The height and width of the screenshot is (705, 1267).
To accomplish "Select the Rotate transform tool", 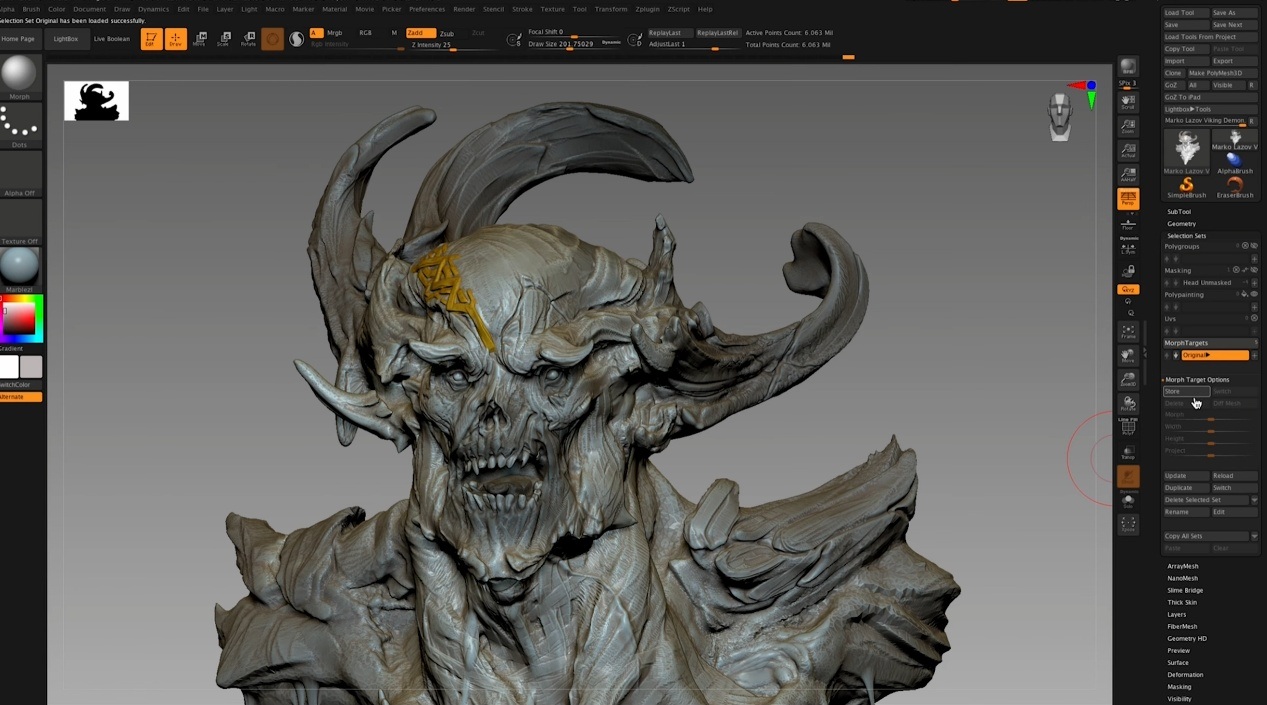I will click(x=248, y=39).
